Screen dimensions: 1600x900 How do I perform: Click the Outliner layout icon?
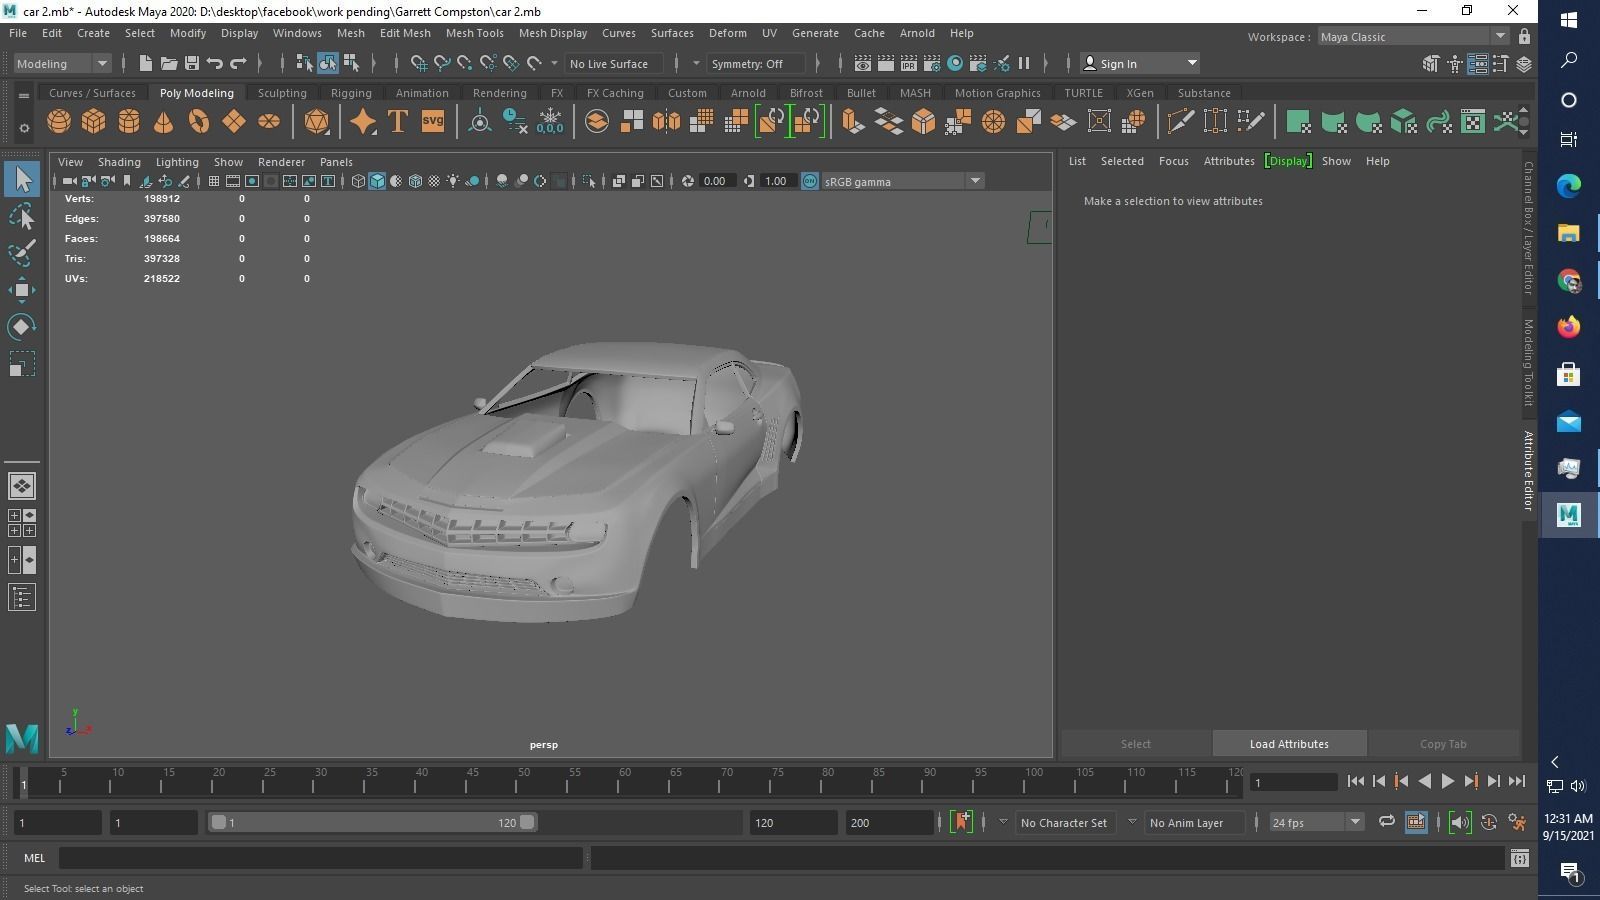coord(22,598)
